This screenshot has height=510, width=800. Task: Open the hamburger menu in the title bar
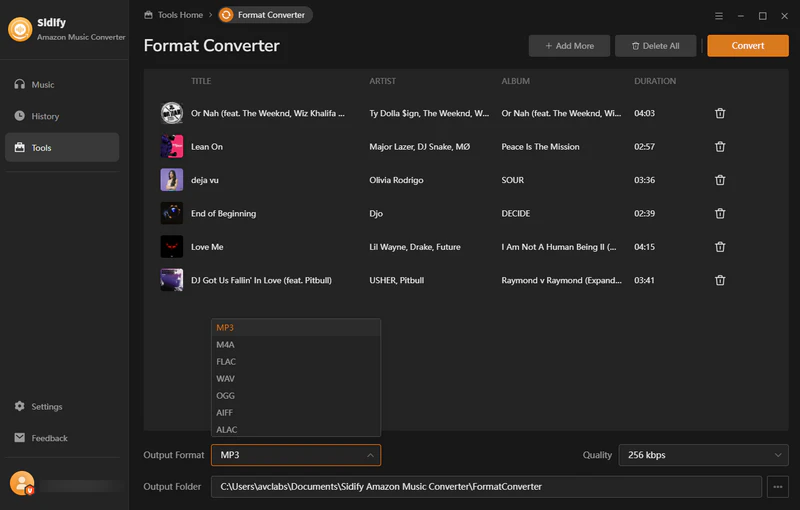click(719, 16)
